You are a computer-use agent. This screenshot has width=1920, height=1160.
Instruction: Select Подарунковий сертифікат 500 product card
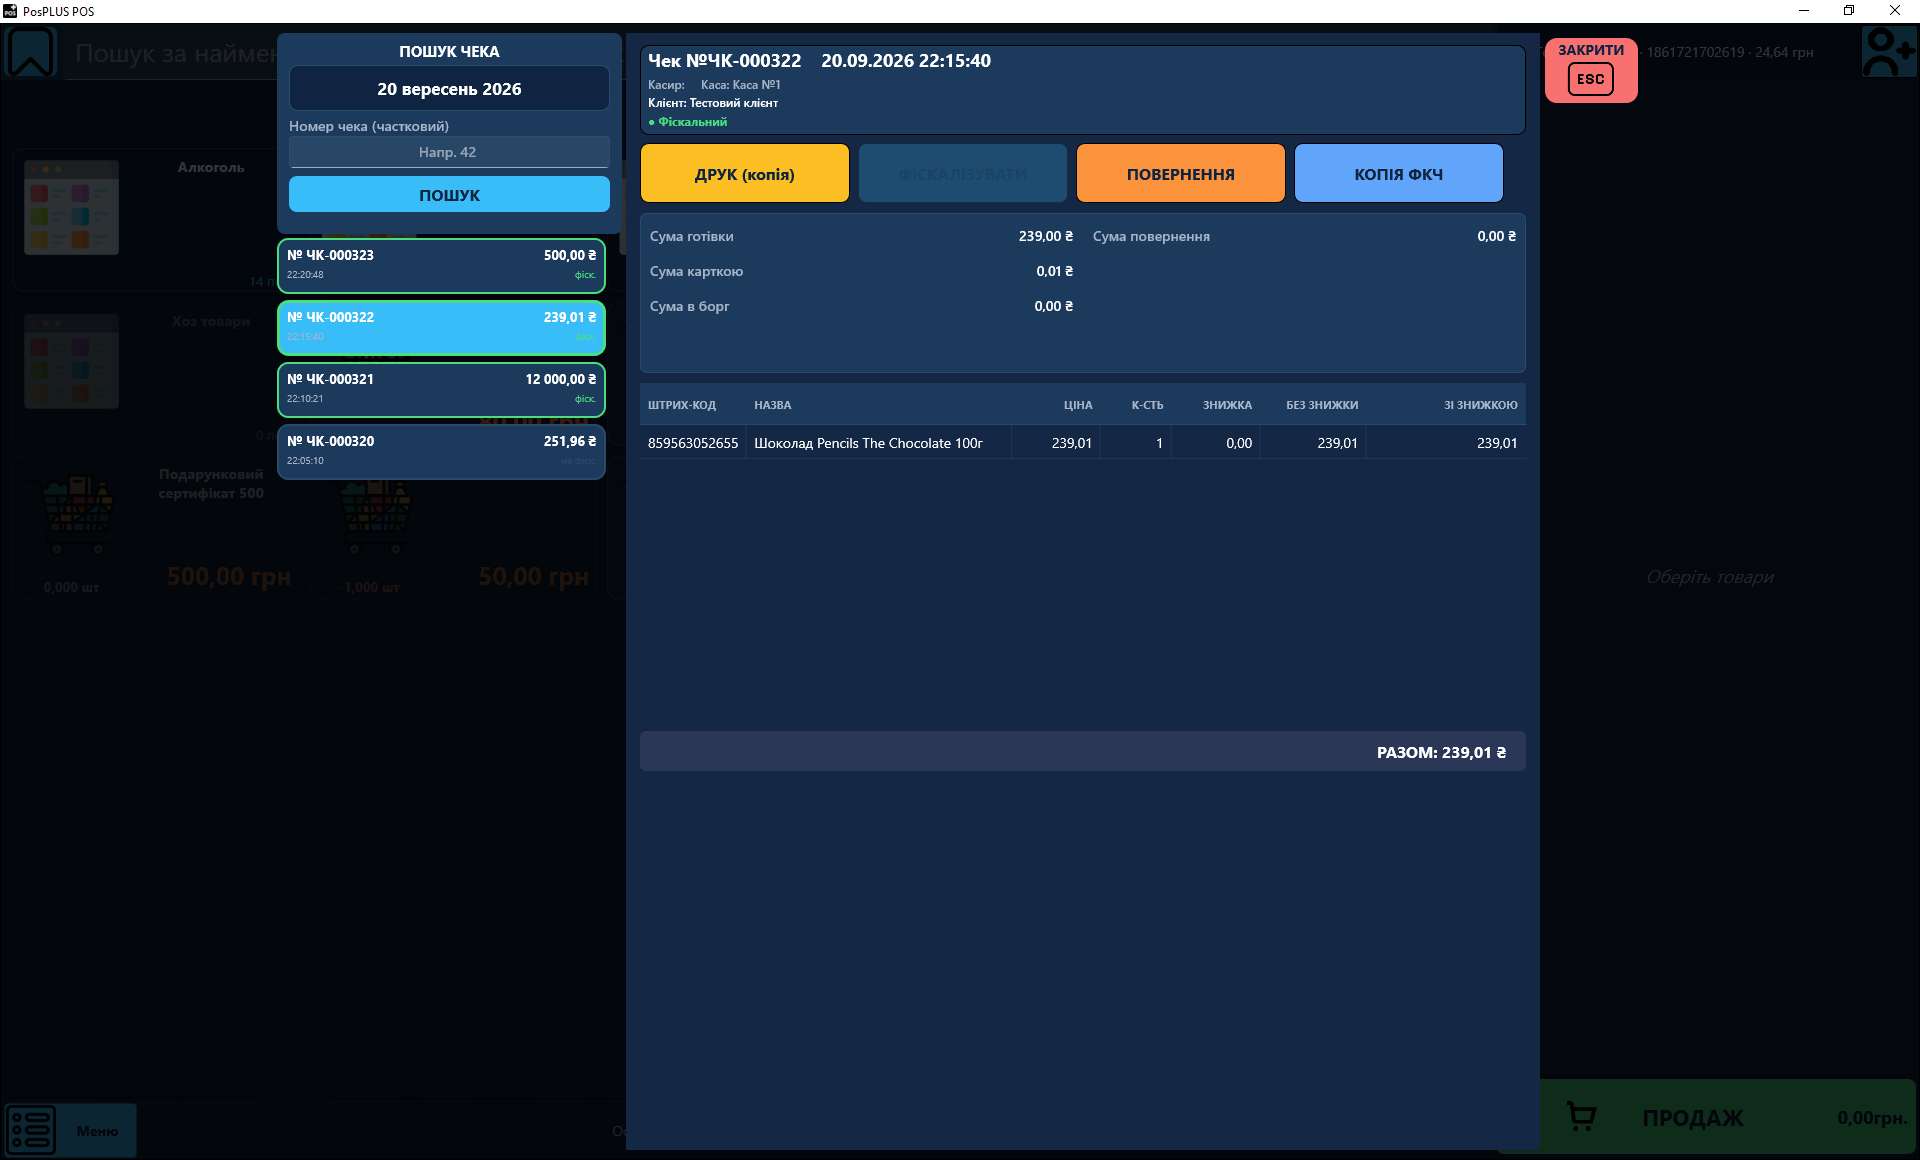pyautogui.click(x=155, y=529)
